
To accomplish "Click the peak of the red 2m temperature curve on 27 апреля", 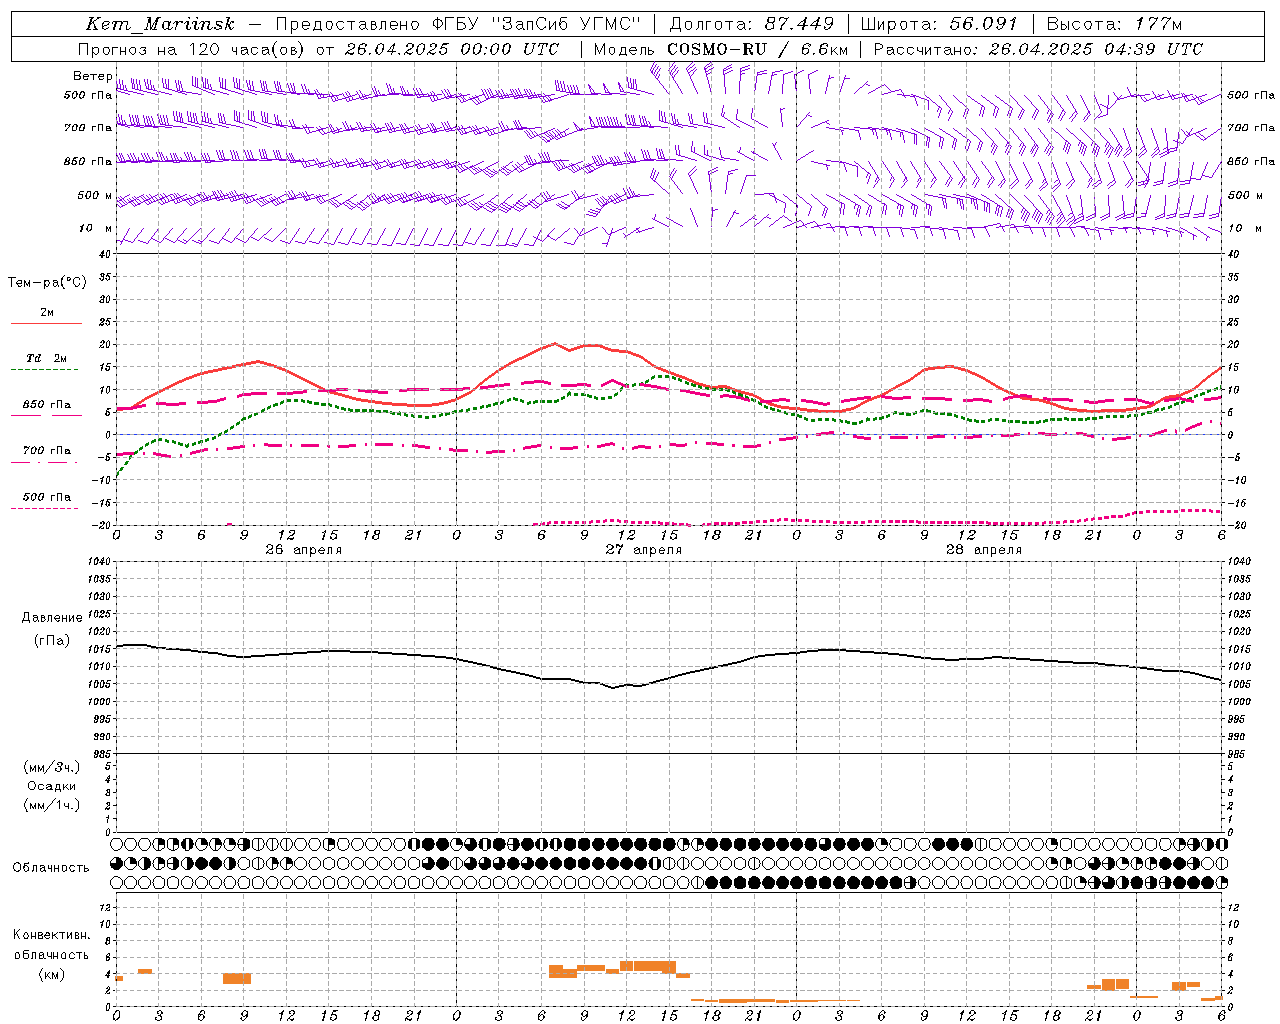I will click(x=556, y=344).
